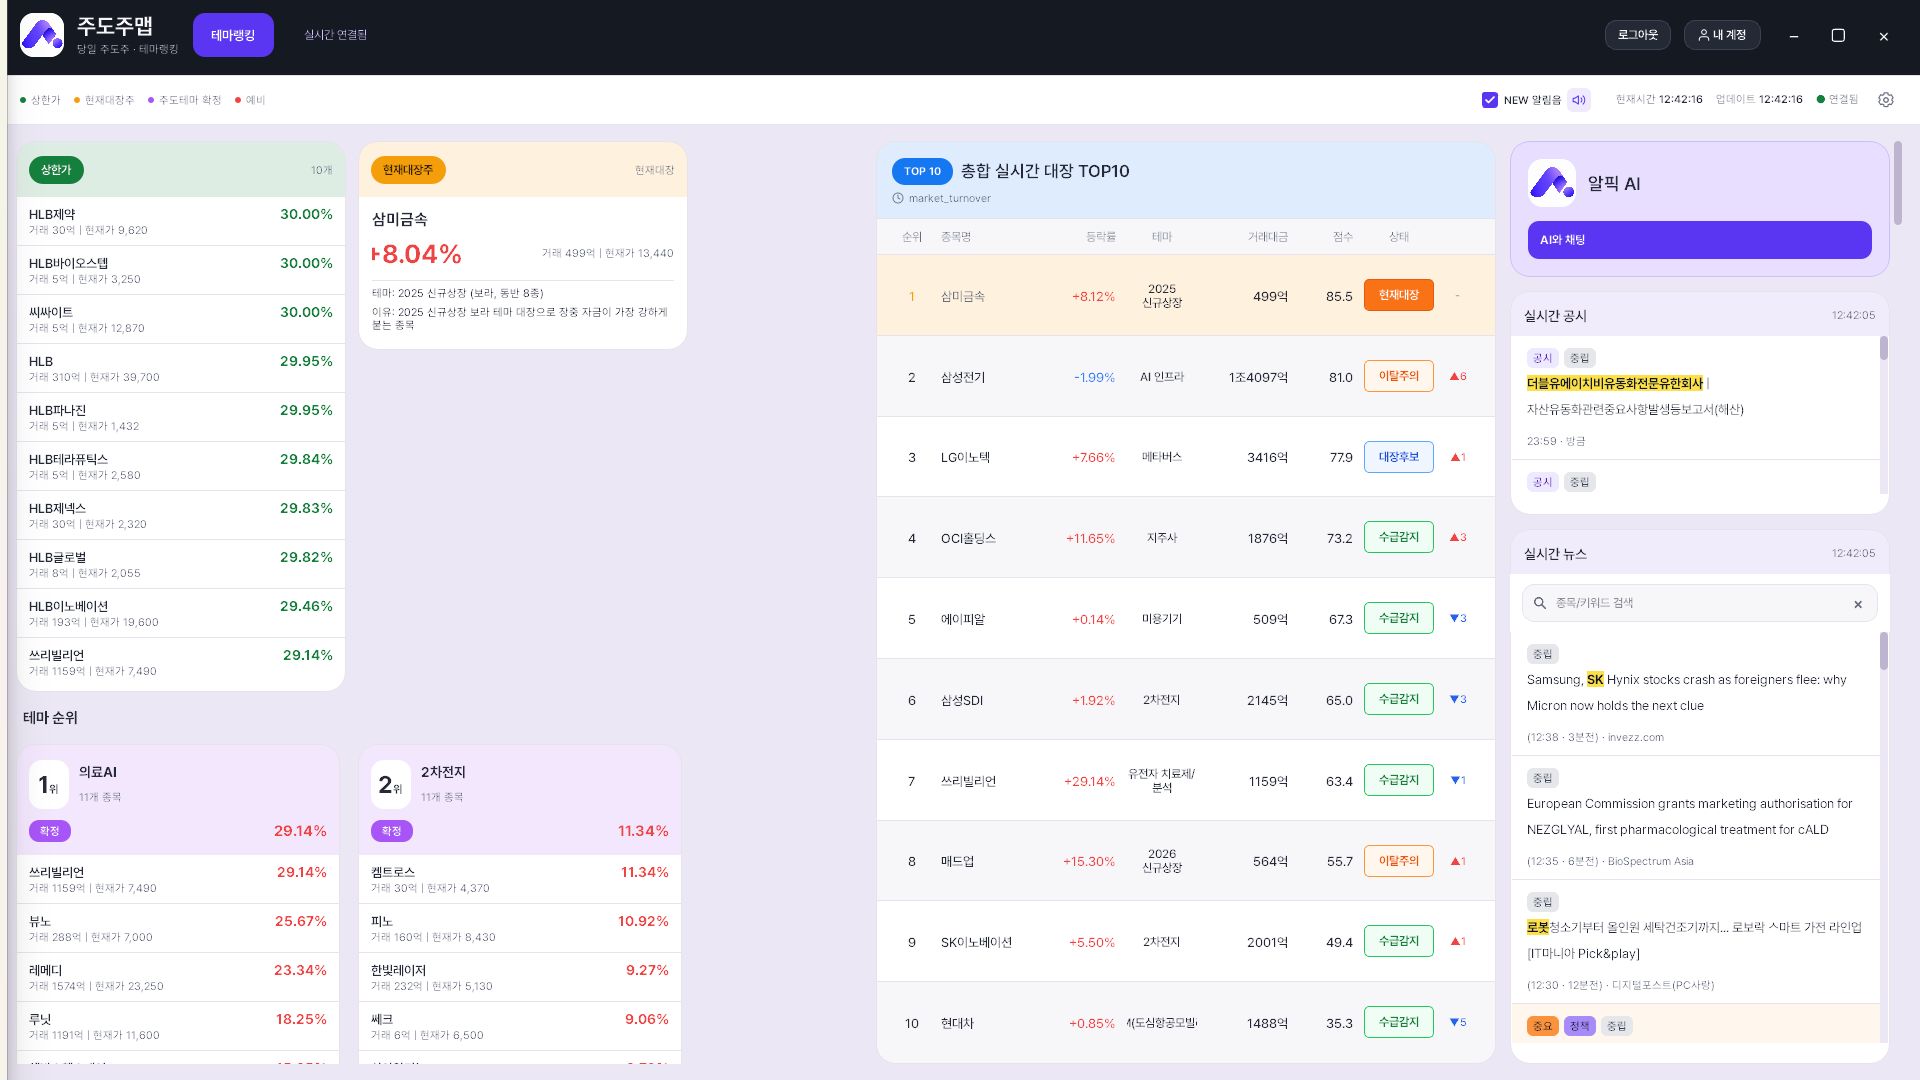Click the 이탈주의 badge for 삼성전기
The image size is (1920, 1080).
tap(1398, 376)
